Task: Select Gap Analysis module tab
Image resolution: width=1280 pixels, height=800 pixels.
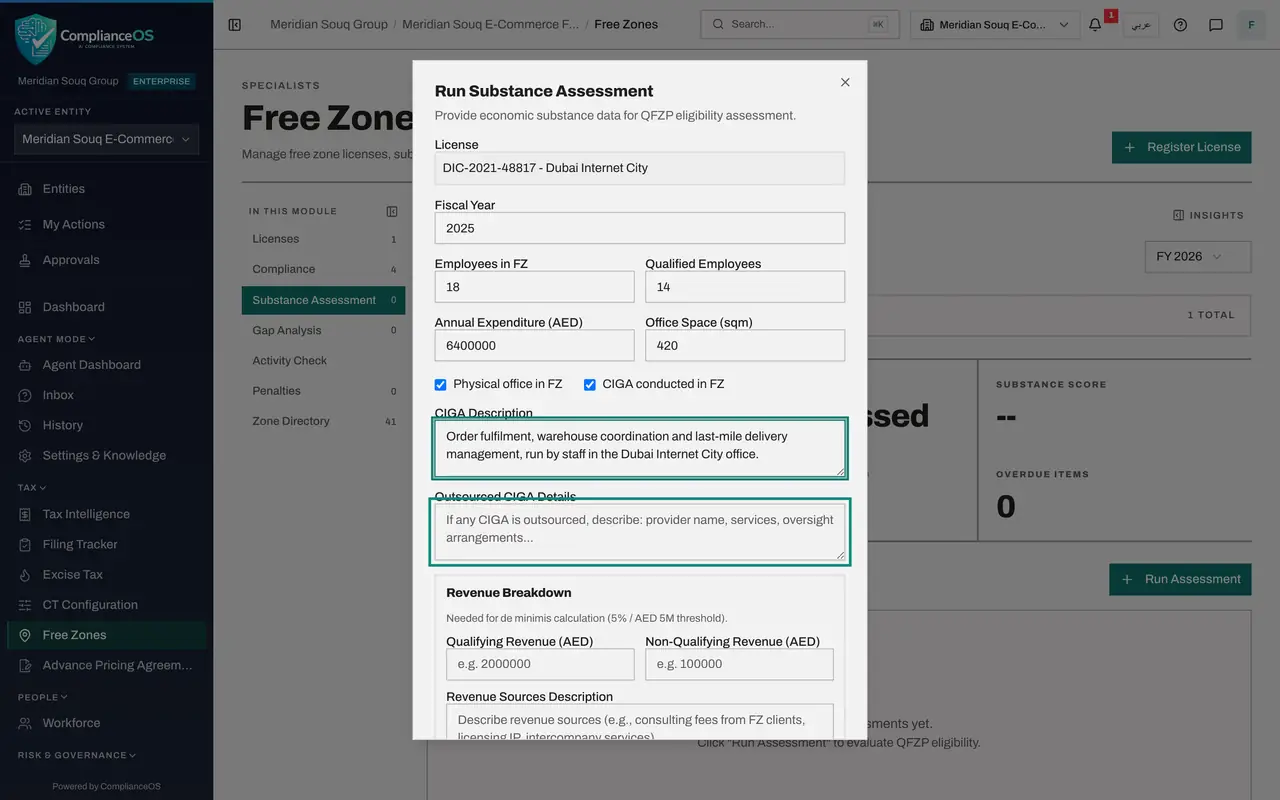Action: pos(323,330)
